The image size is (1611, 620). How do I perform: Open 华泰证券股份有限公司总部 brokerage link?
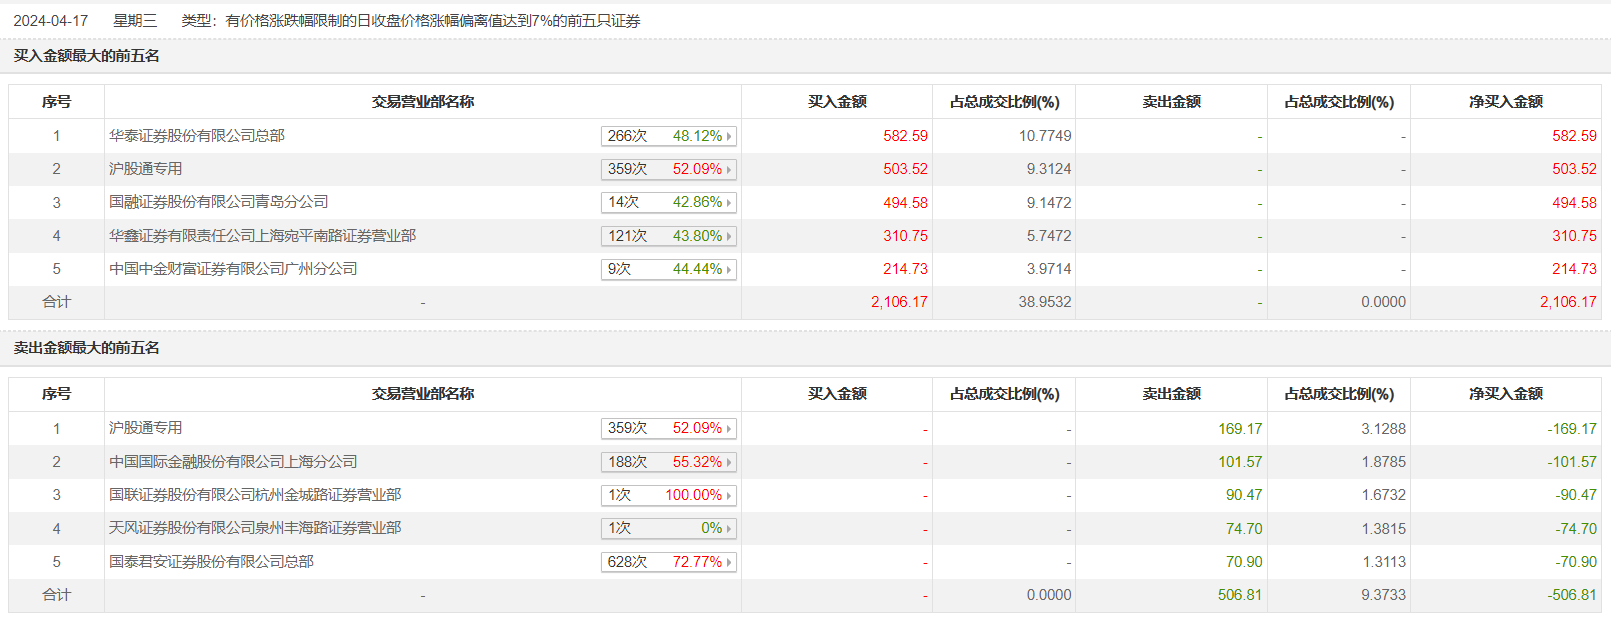pos(197,136)
